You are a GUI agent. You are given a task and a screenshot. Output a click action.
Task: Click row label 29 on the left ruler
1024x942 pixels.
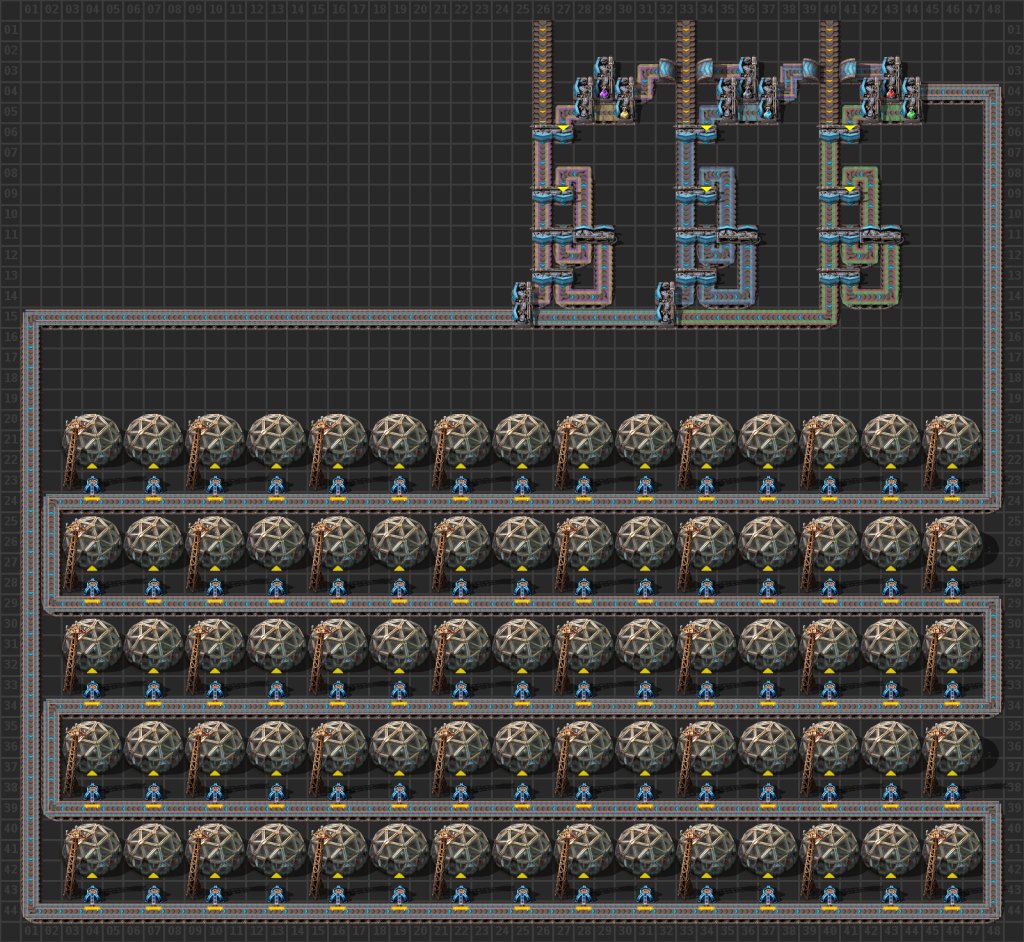[x=10, y=603]
